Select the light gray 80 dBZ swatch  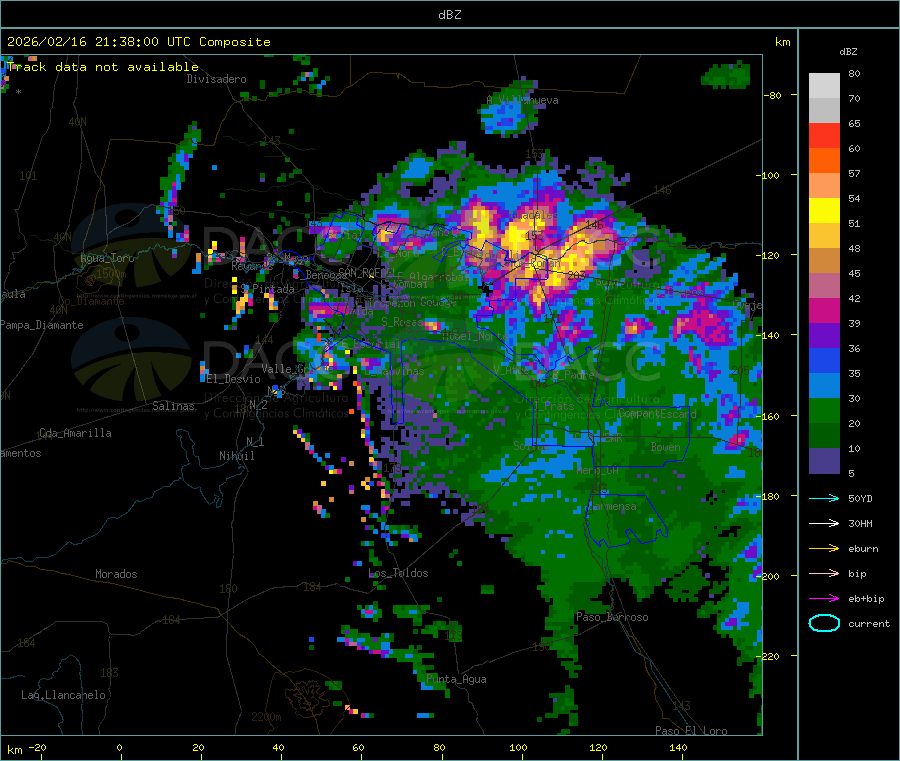824,86
